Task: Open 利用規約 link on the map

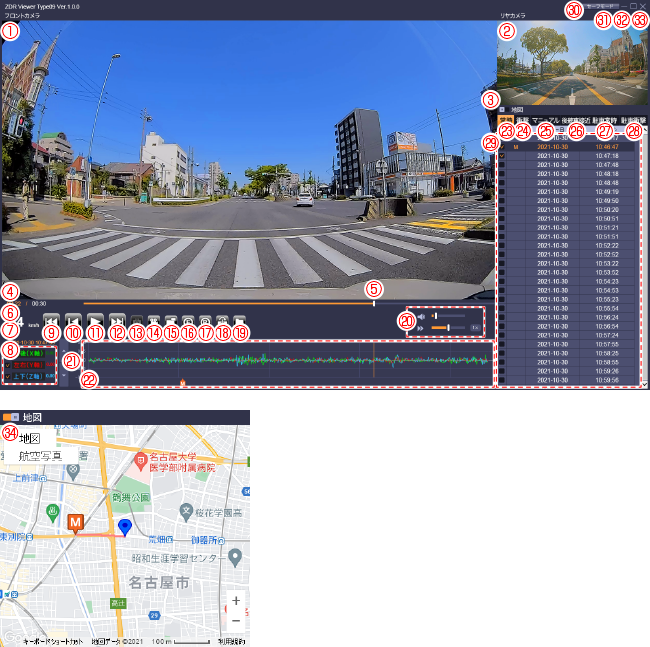Action: [x=232, y=640]
